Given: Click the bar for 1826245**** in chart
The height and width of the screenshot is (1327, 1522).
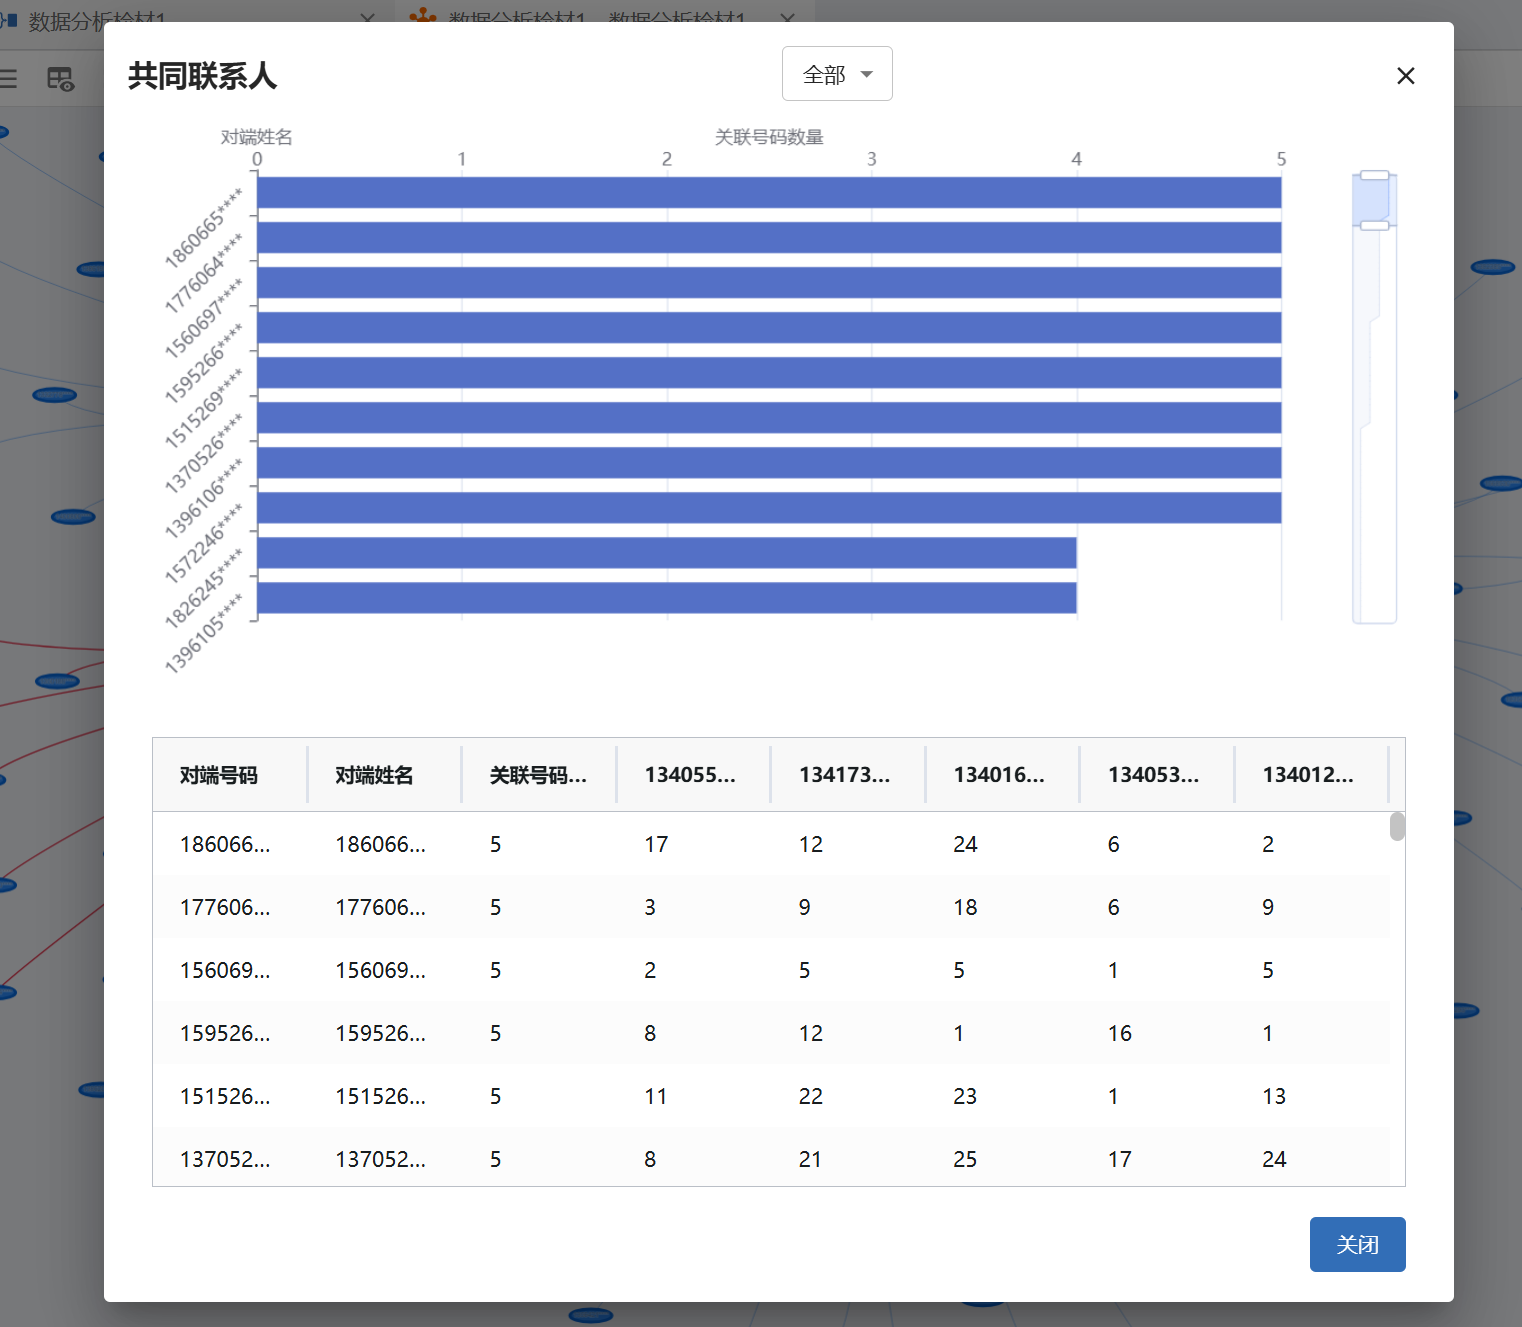Looking at the screenshot, I should (x=666, y=553).
